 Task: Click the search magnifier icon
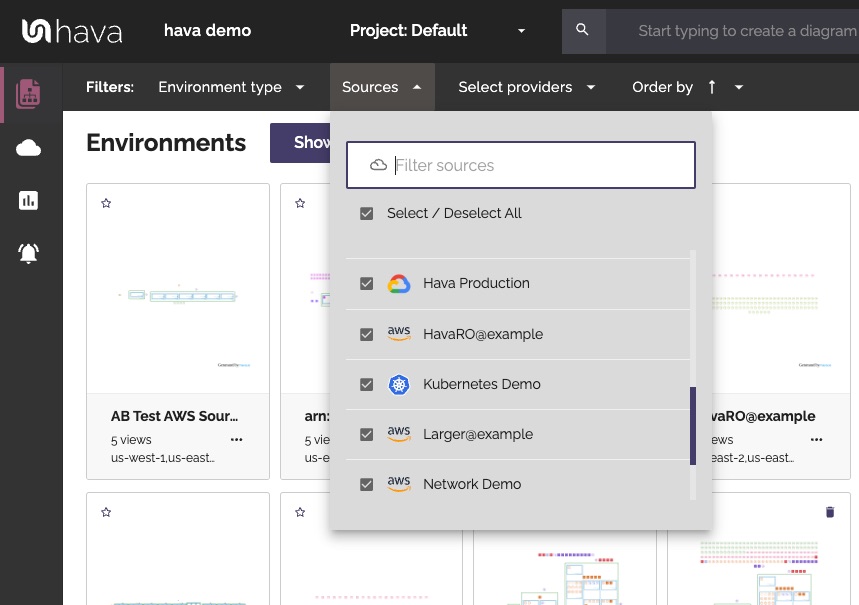[x=583, y=31]
